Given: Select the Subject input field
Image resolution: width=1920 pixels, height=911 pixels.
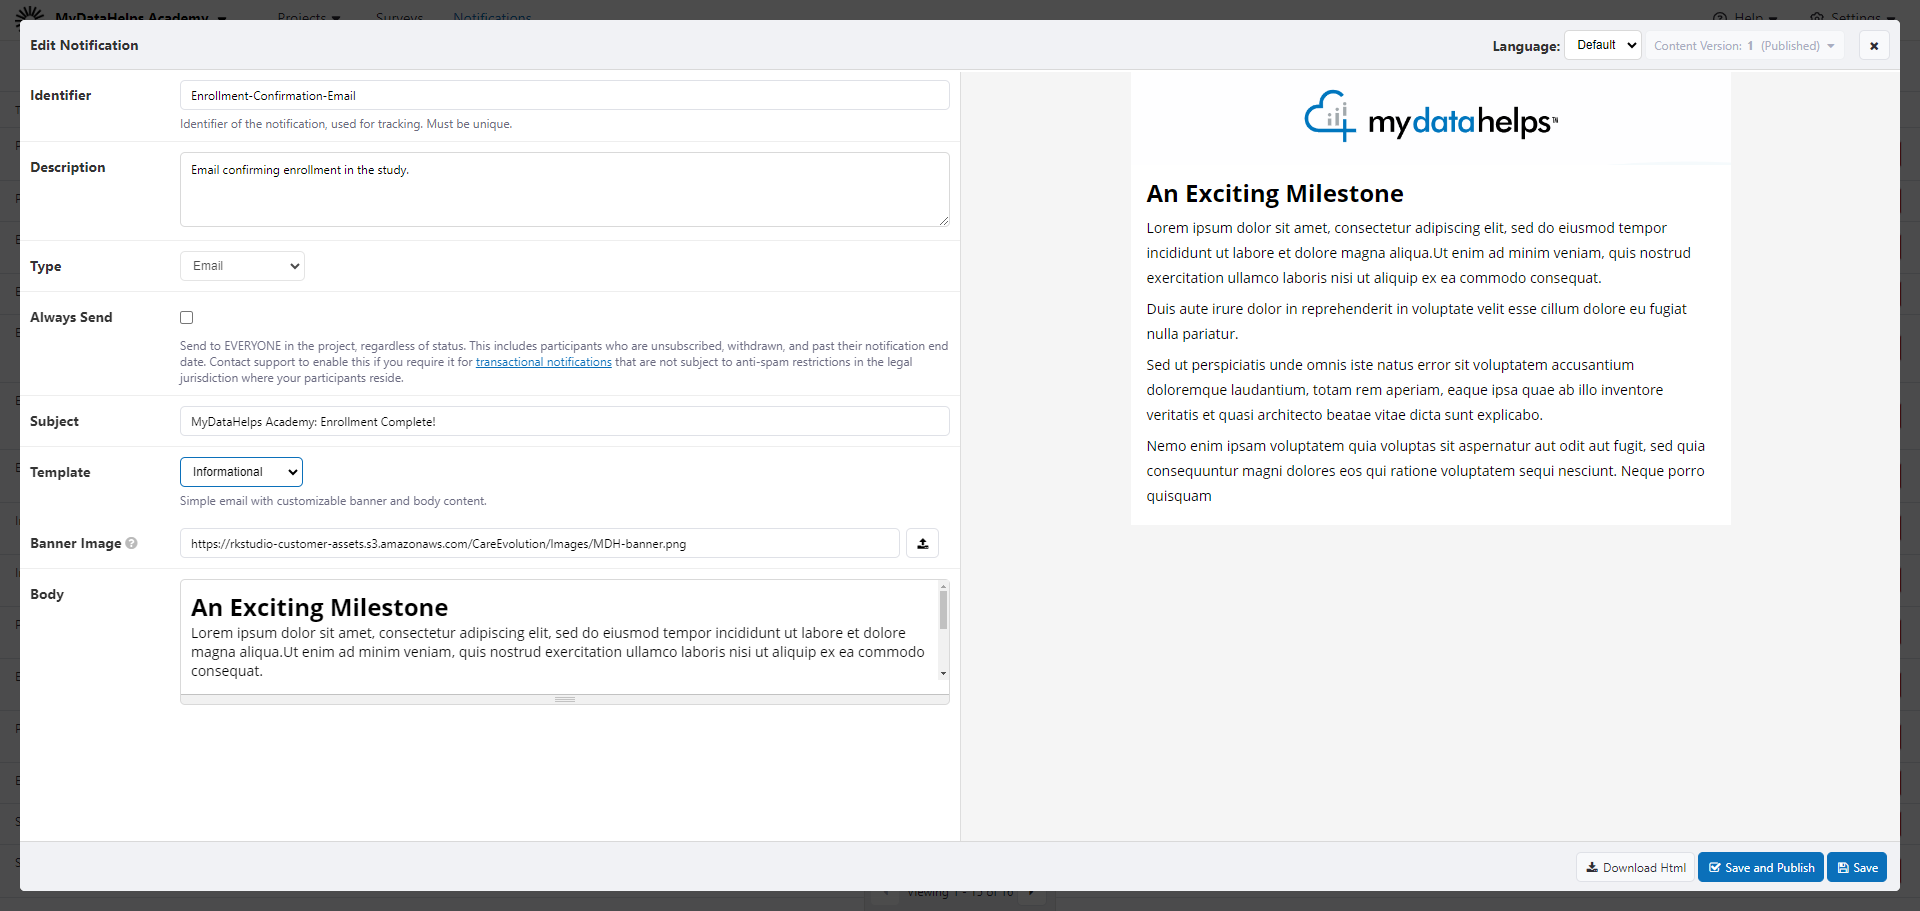Looking at the screenshot, I should tap(564, 422).
